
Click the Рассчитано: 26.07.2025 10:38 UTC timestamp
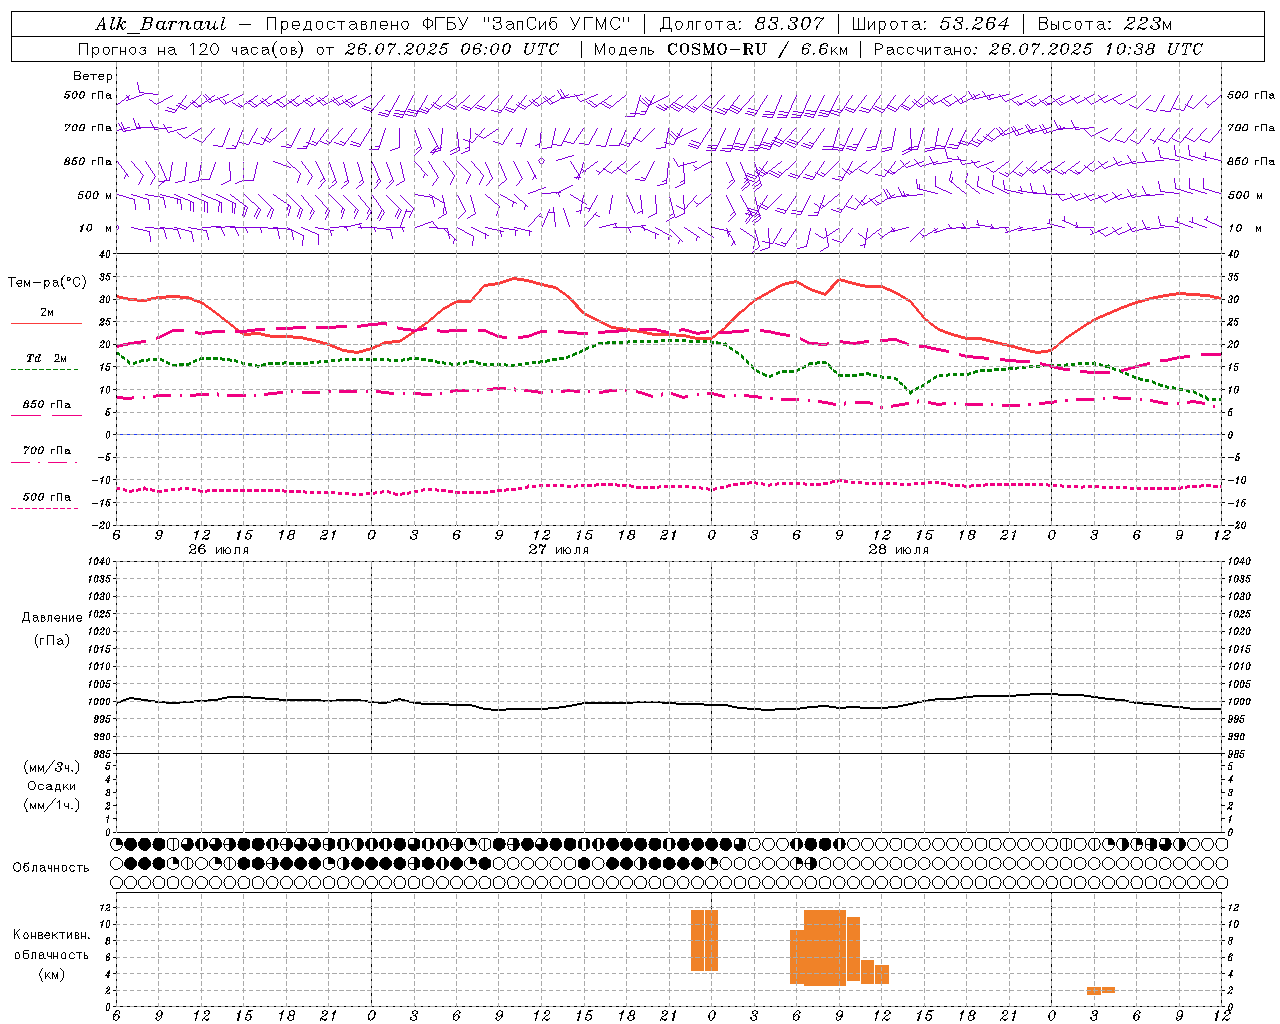(x=1038, y=49)
